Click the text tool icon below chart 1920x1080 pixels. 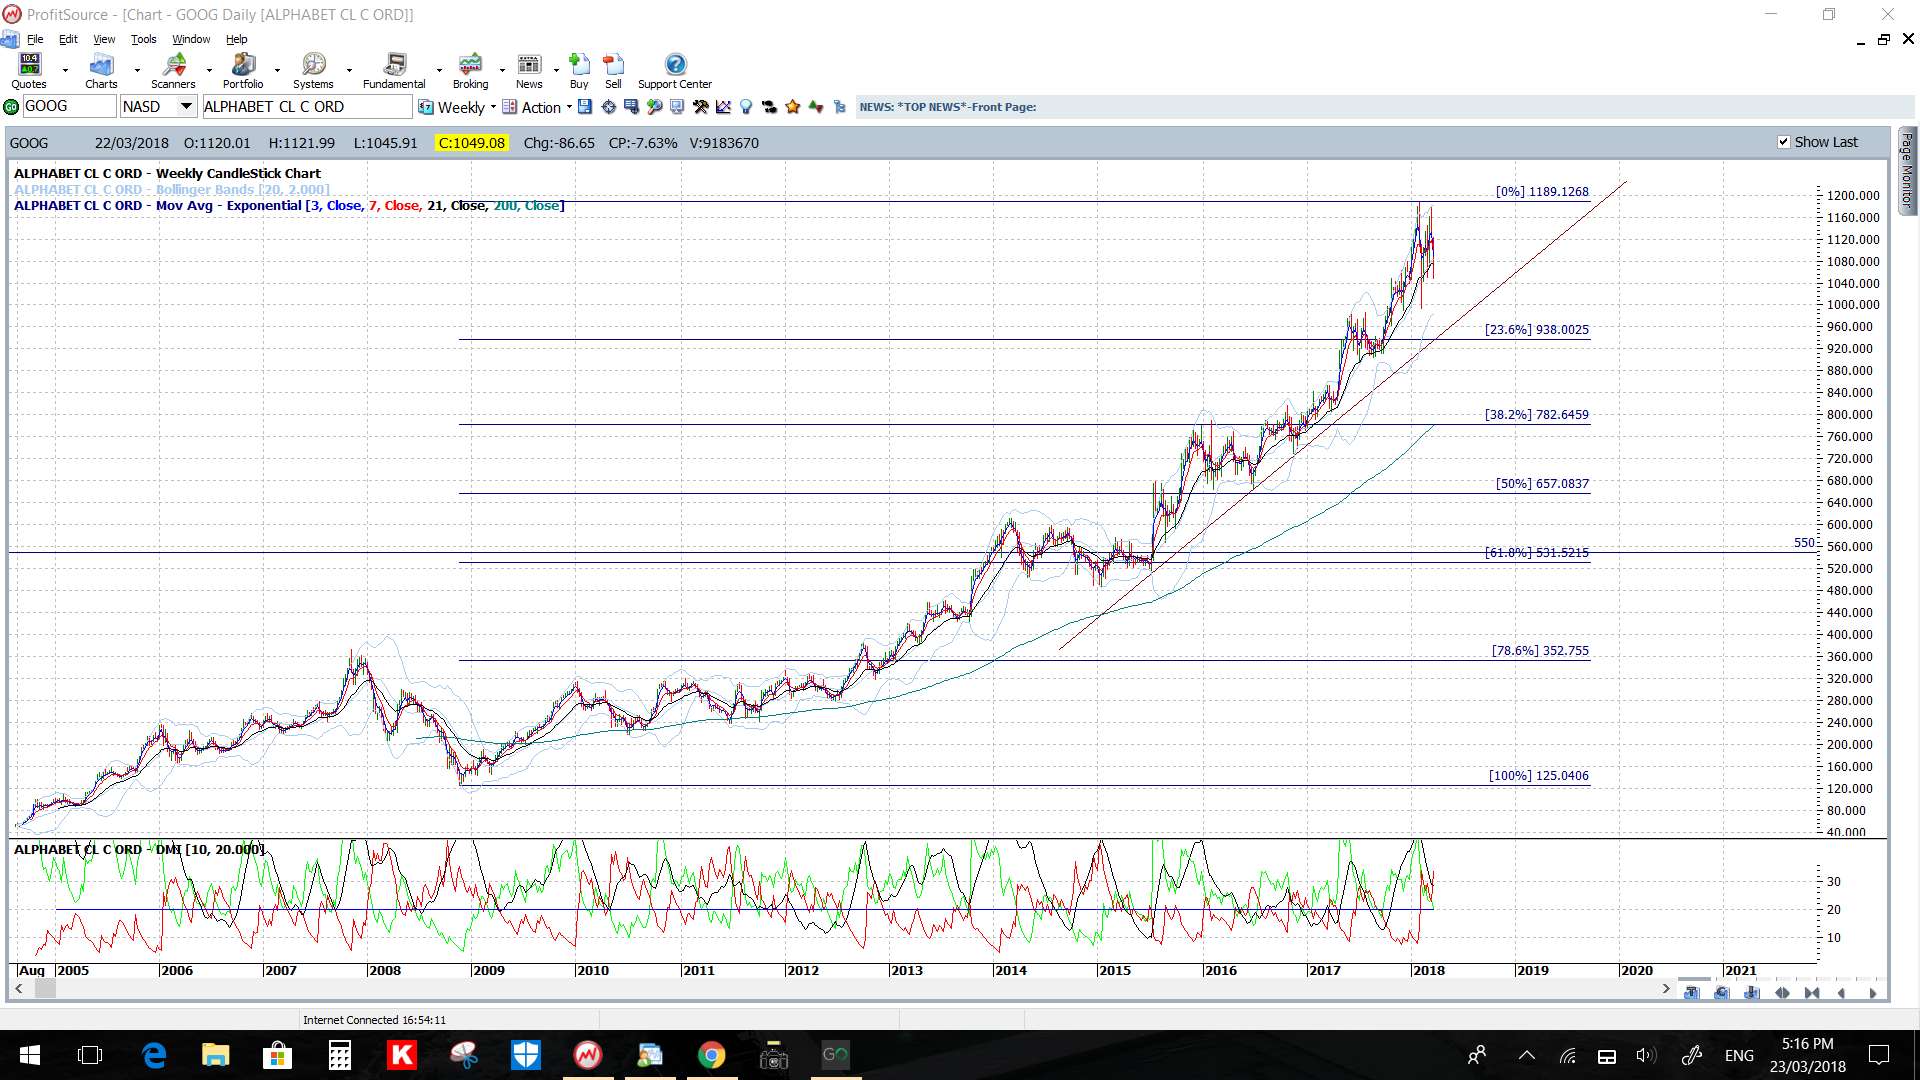pyautogui.click(x=1691, y=993)
